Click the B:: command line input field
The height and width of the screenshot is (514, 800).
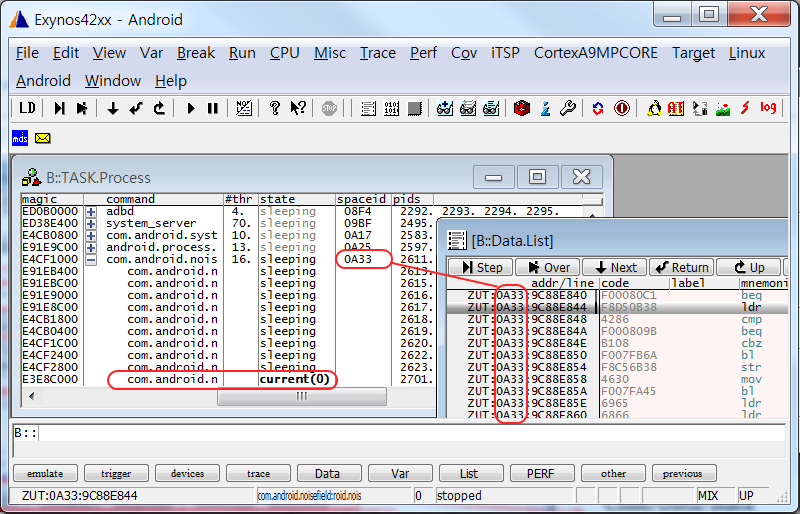click(x=400, y=434)
